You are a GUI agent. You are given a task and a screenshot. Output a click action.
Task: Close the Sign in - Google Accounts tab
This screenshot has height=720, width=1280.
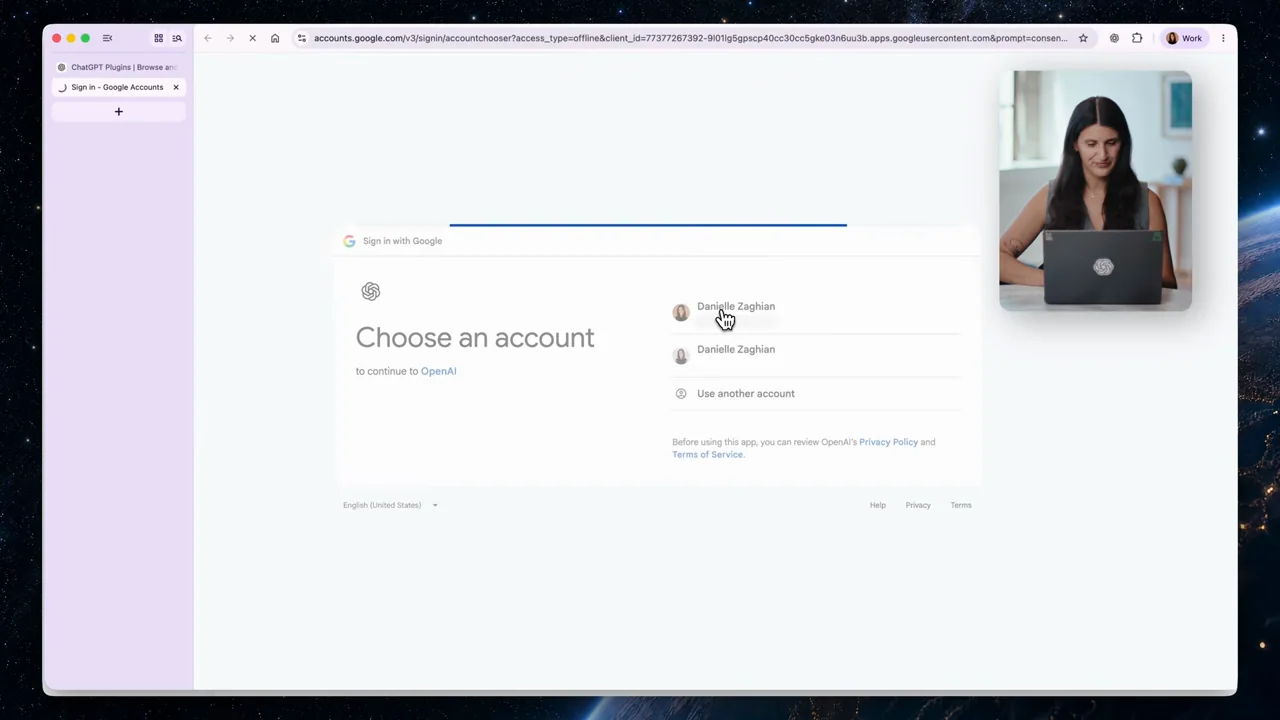point(176,87)
